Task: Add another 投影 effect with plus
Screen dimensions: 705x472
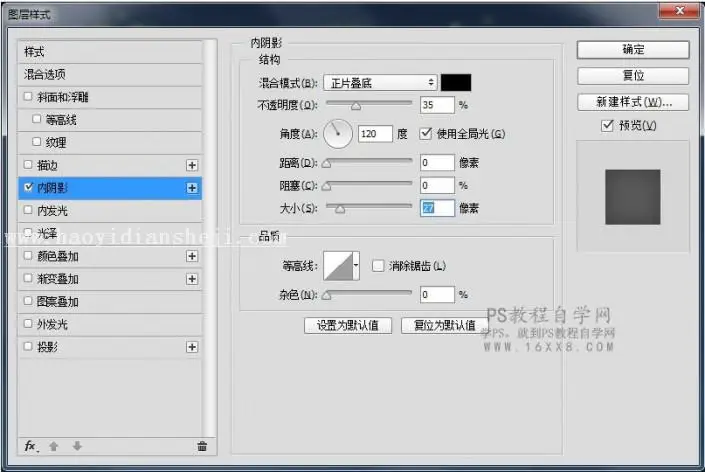Action: click(192, 347)
